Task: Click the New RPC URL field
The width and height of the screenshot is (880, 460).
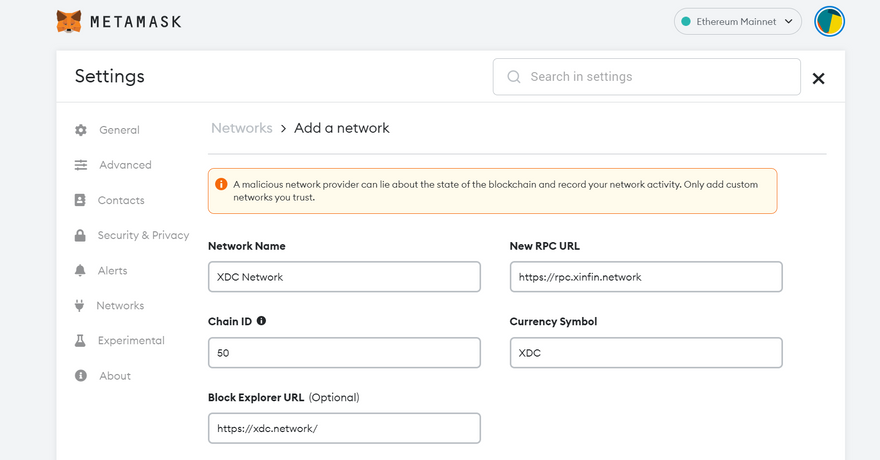Action: tap(645, 277)
